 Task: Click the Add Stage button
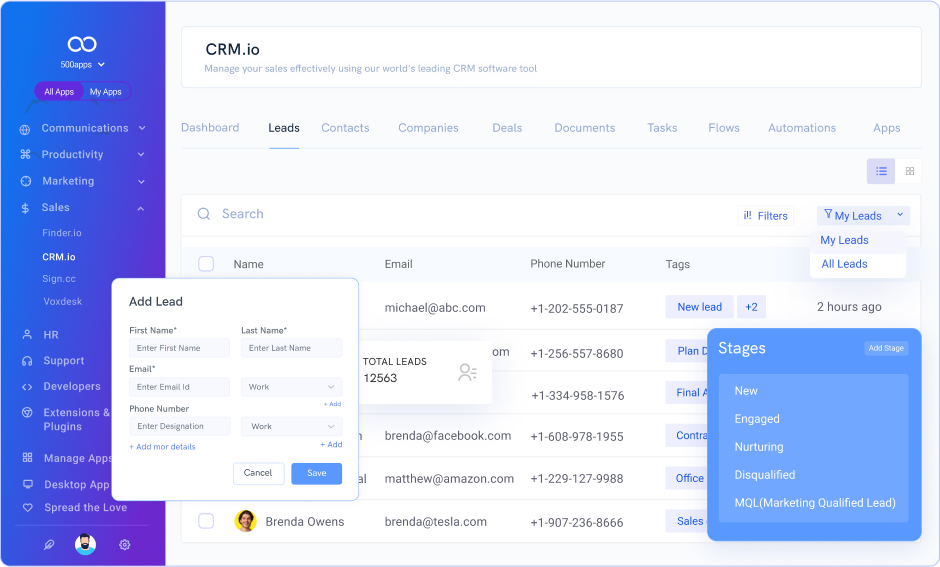[x=886, y=348]
